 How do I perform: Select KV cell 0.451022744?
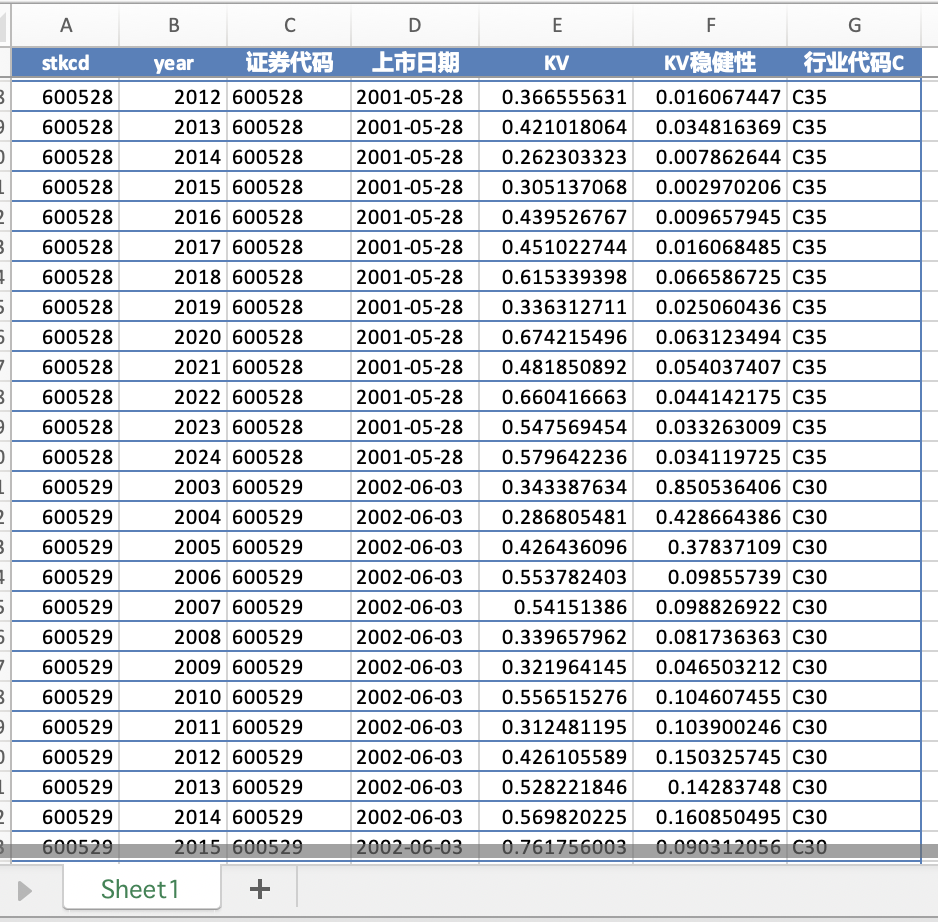click(x=556, y=247)
